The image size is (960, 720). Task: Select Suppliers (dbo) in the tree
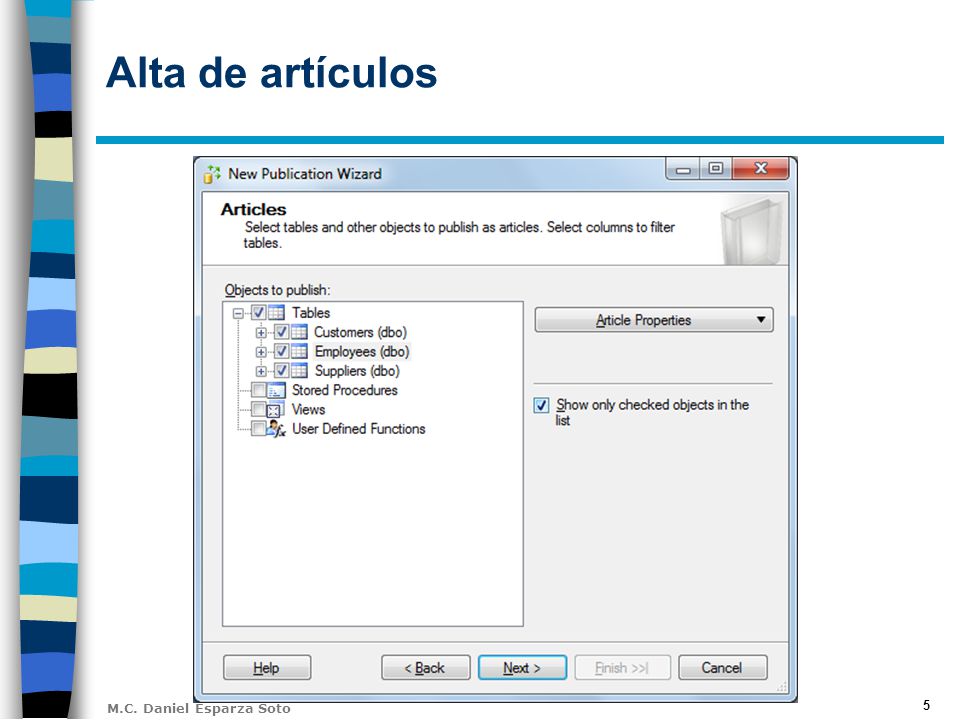tap(357, 371)
